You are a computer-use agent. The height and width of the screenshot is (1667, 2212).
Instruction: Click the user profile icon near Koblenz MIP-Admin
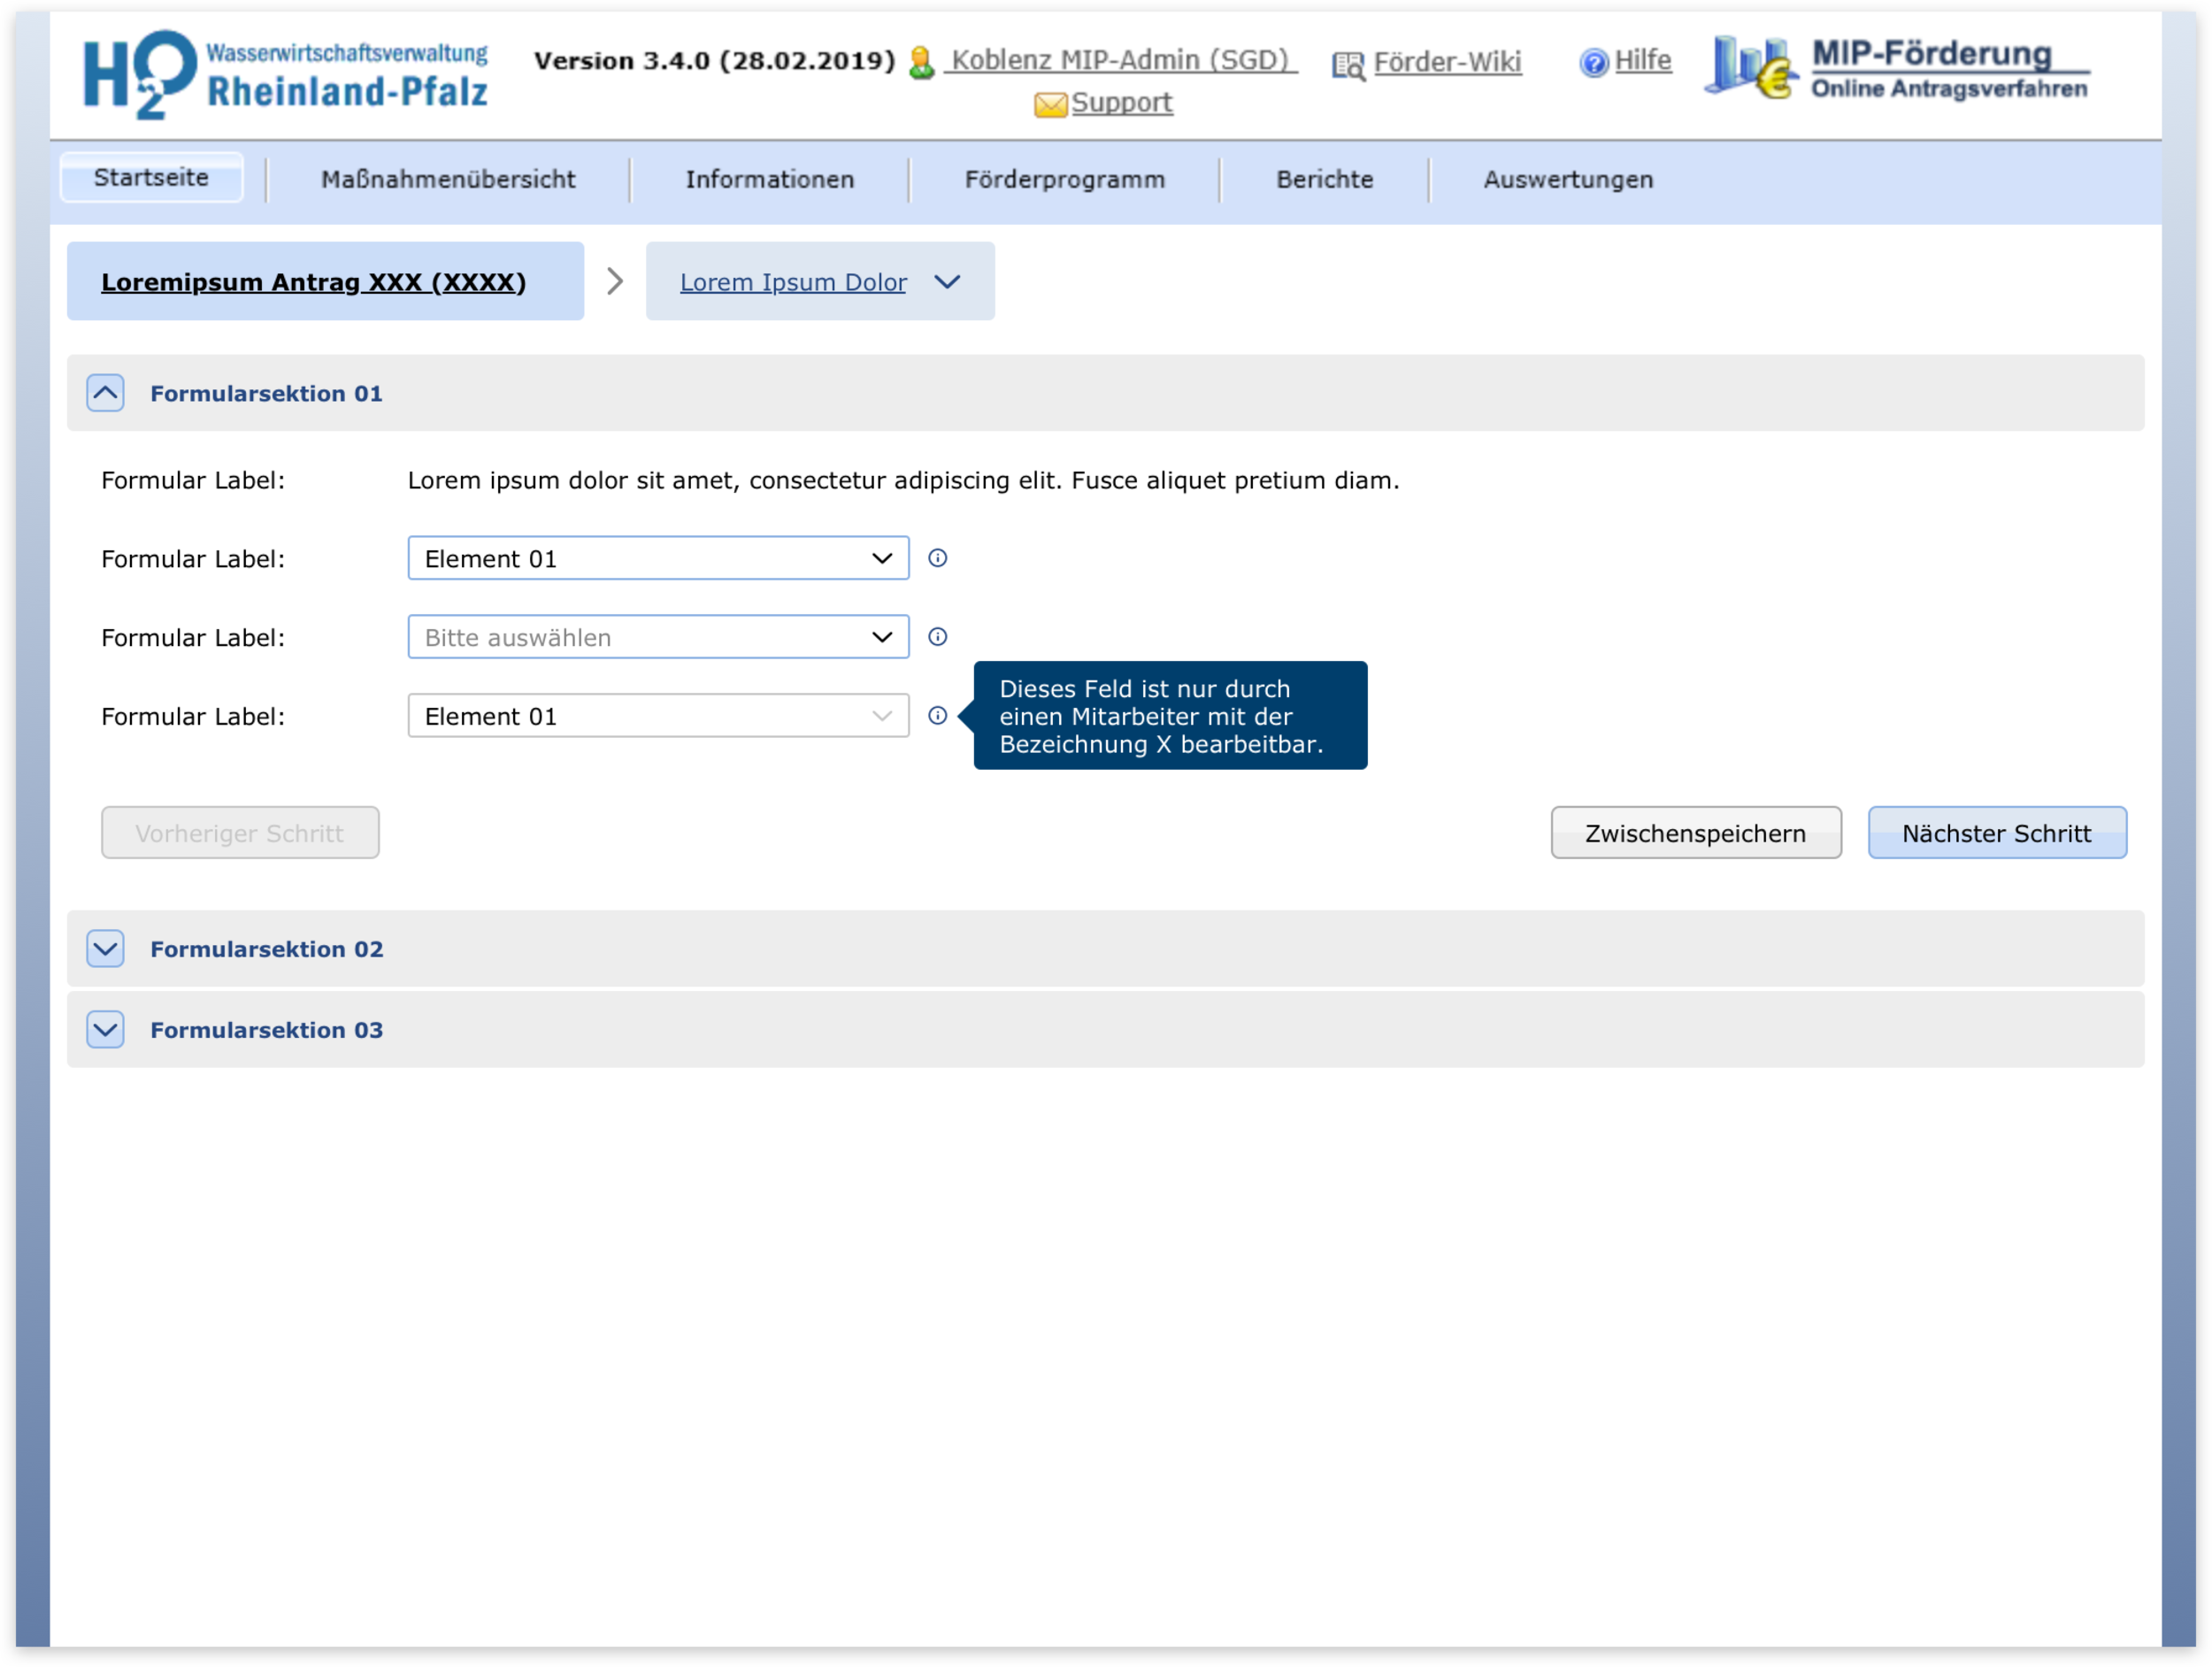(921, 63)
